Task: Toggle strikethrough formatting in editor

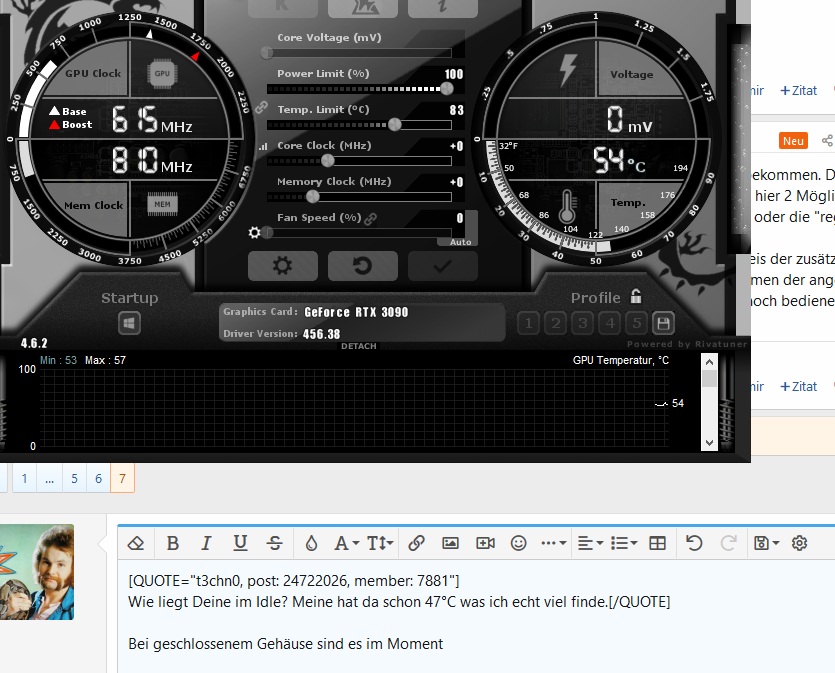Action: point(274,543)
